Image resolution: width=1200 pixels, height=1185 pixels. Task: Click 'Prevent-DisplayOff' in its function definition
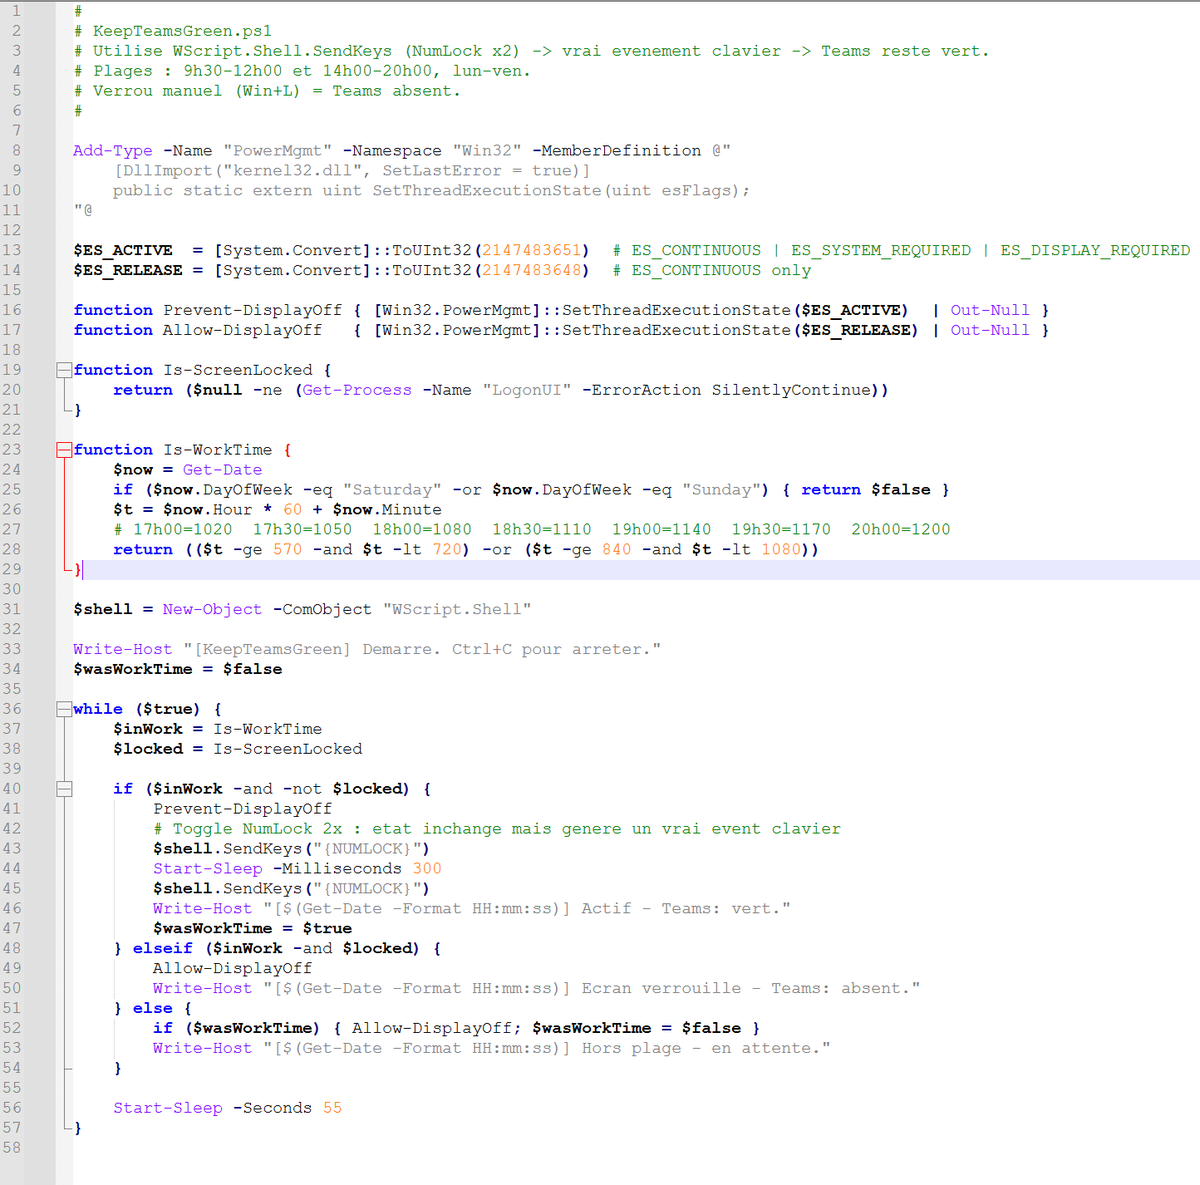pyautogui.click(x=253, y=310)
